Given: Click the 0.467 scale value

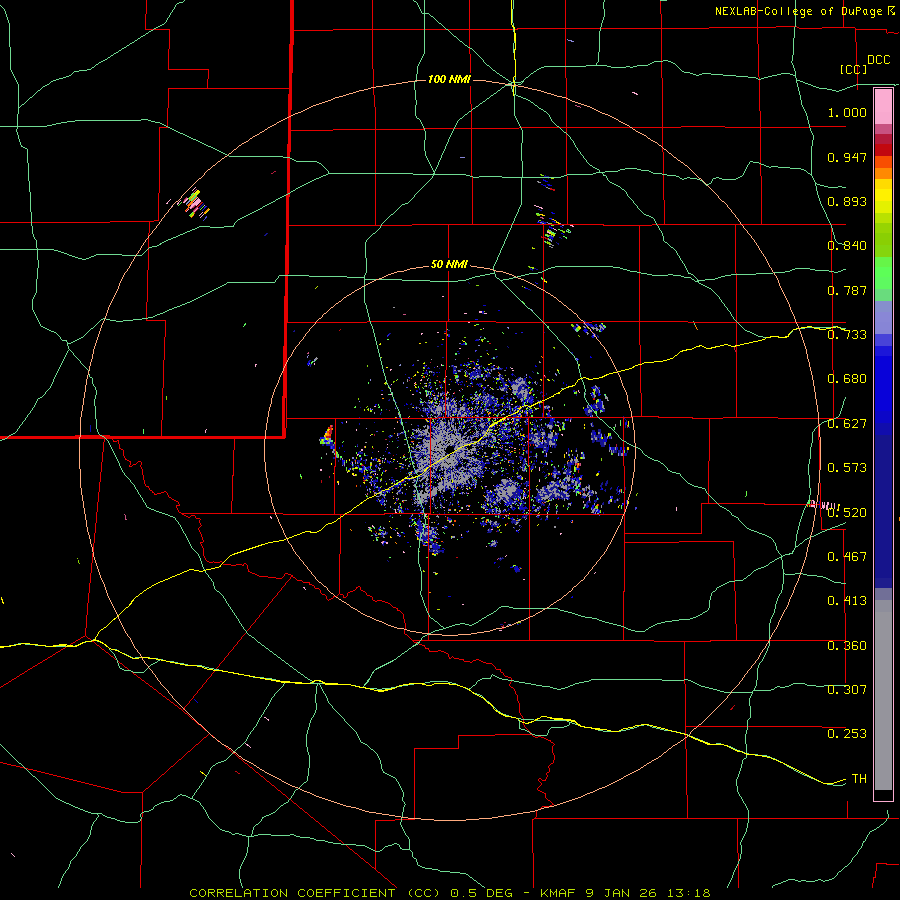Looking at the screenshot, I should (847, 557).
